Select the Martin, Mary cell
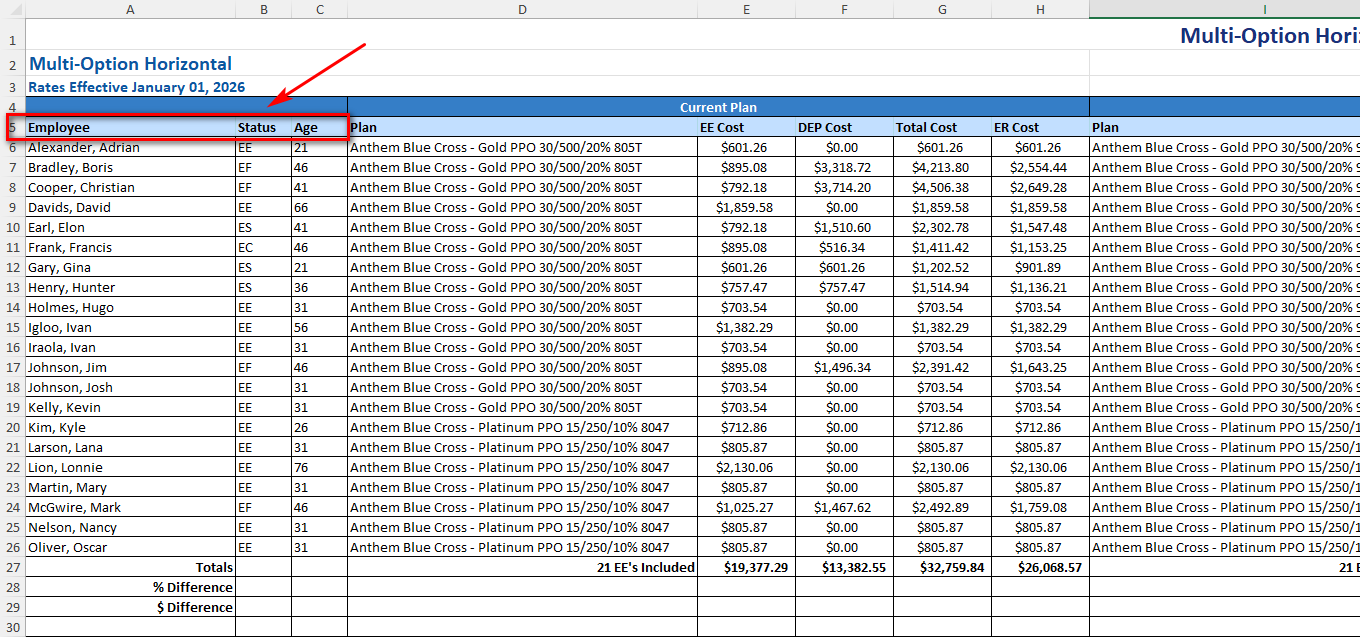Viewport: 1360px width, 637px height. click(x=130, y=487)
